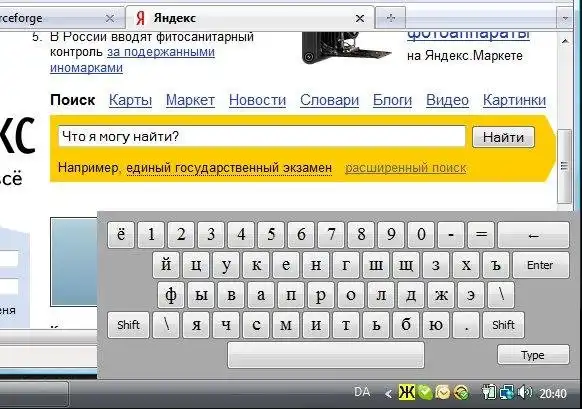582x409 pixels.
Task: Tap the ю key on virtual keyboard
Action: (436, 325)
